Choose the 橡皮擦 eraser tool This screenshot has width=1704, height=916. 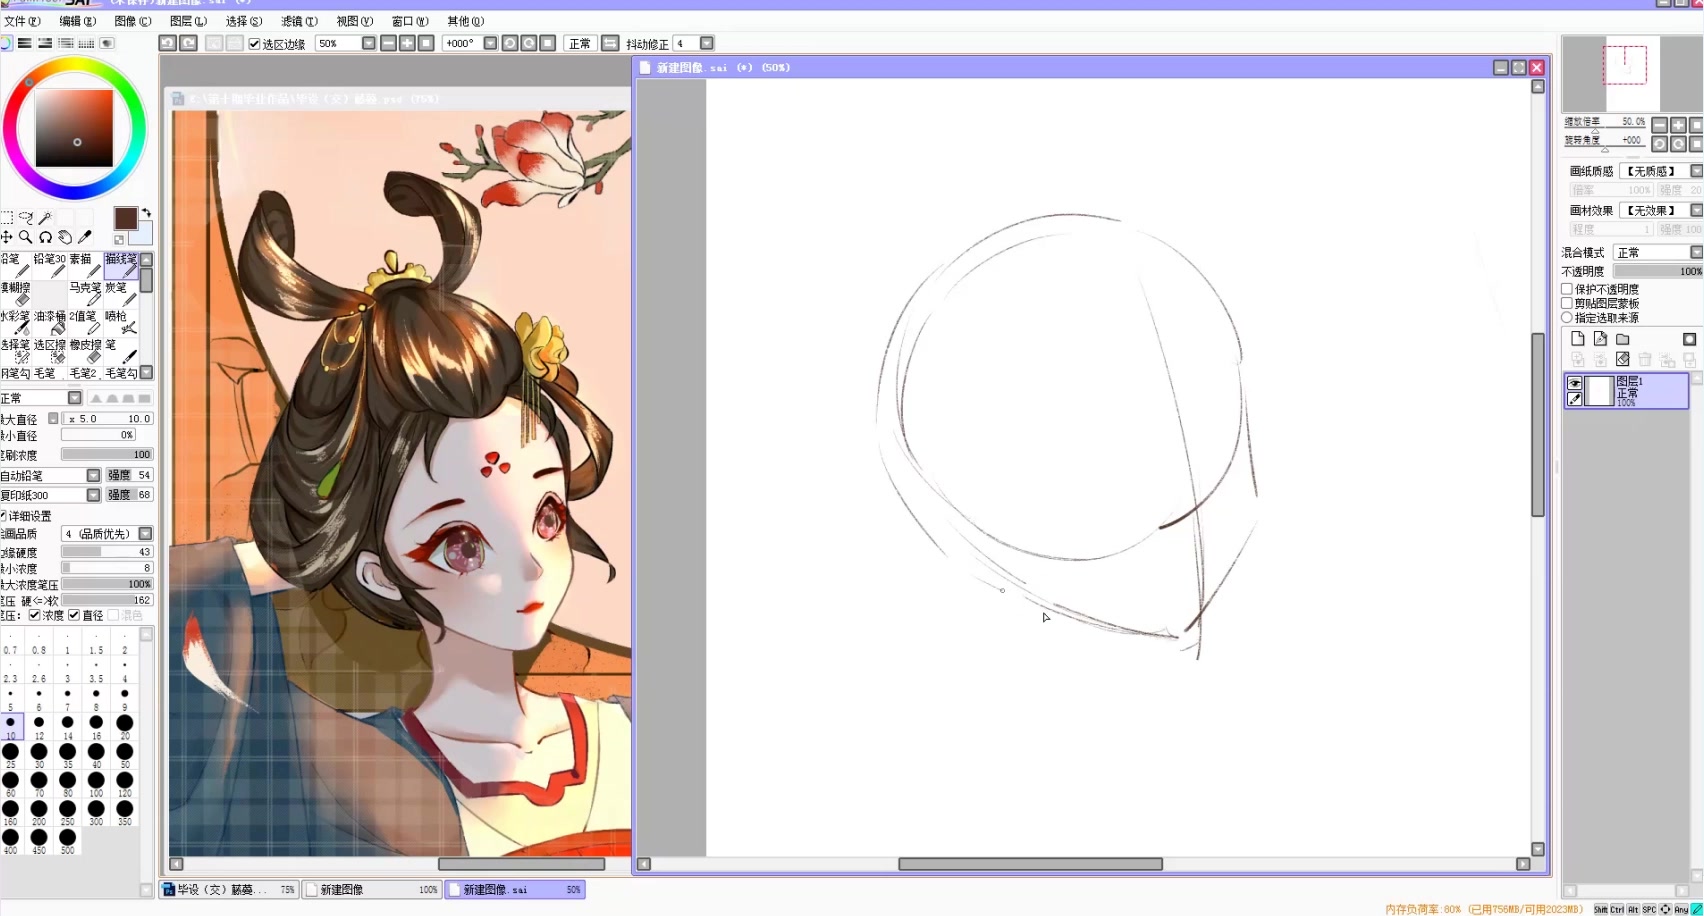(x=86, y=350)
